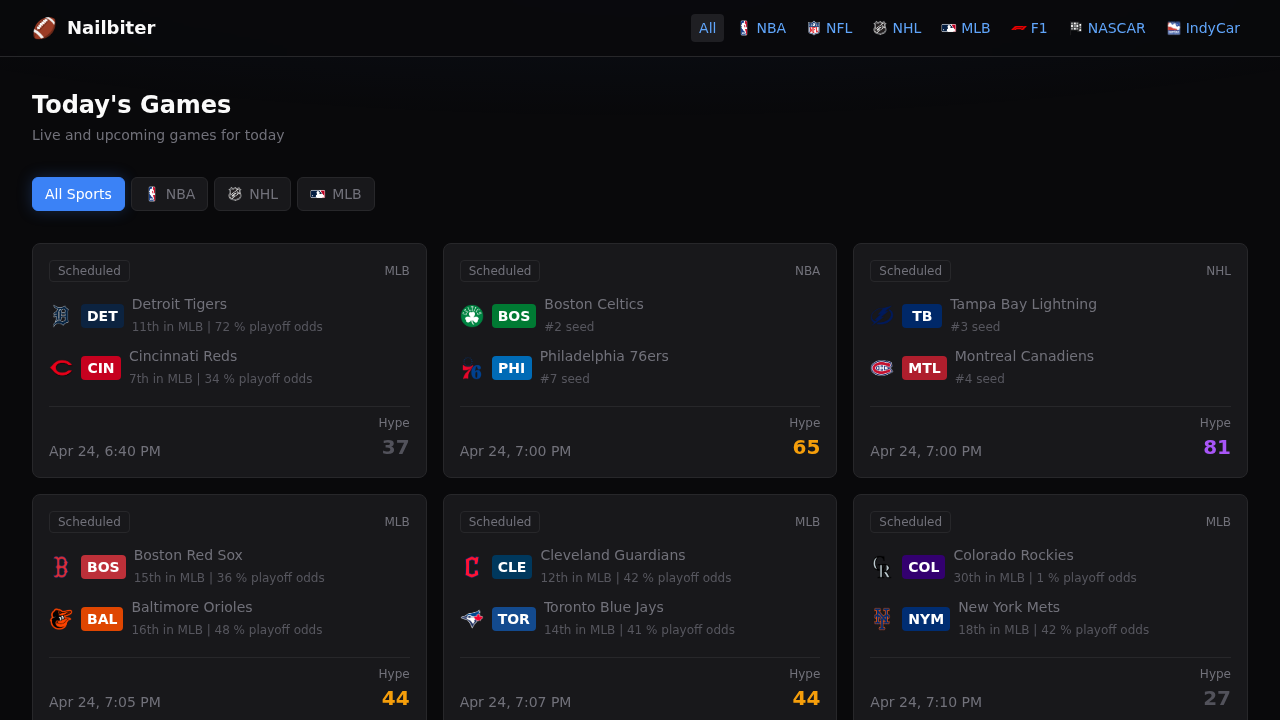Viewport: 1280px width, 720px height.
Task: Go to F1 in the top navigation
Action: 1029,28
